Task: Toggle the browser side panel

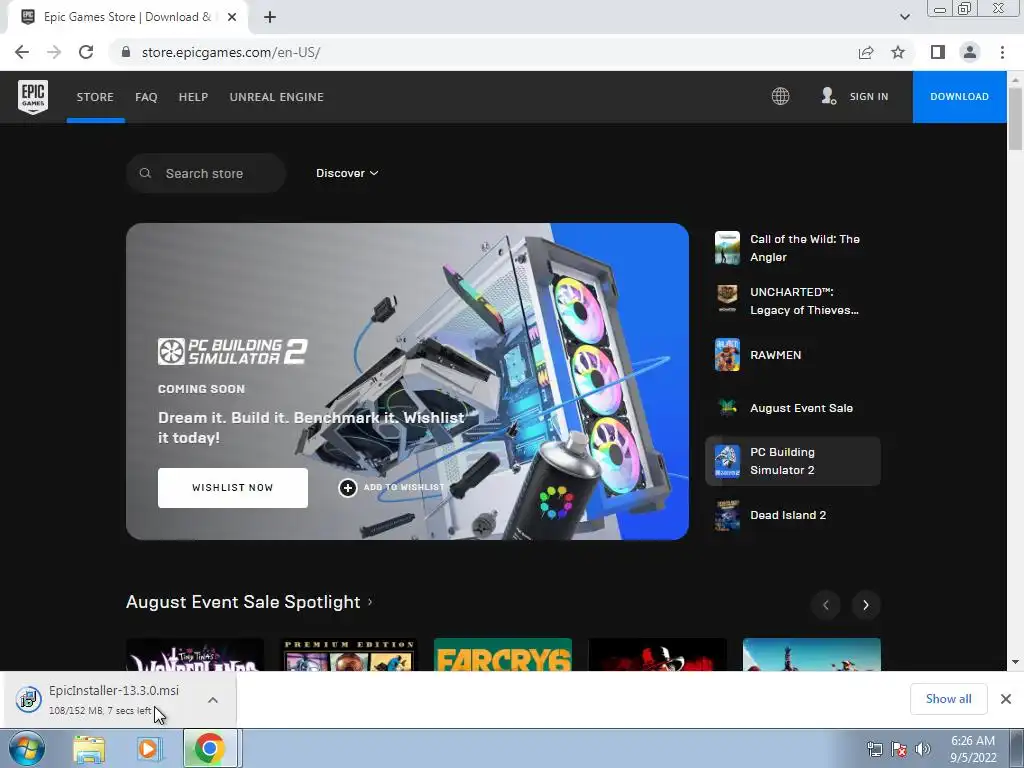Action: click(938, 52)
